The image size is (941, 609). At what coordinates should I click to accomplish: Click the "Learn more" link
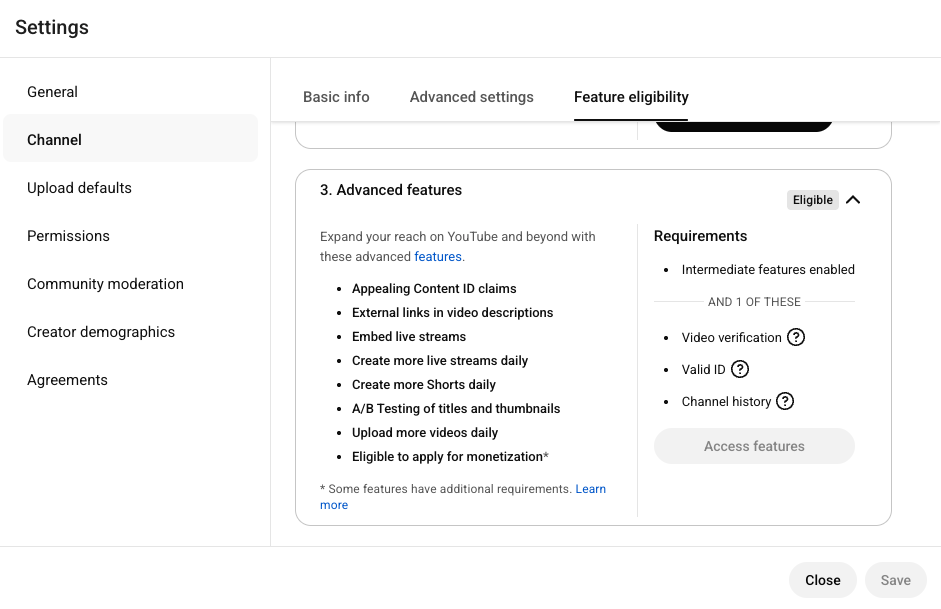point(590,489)
